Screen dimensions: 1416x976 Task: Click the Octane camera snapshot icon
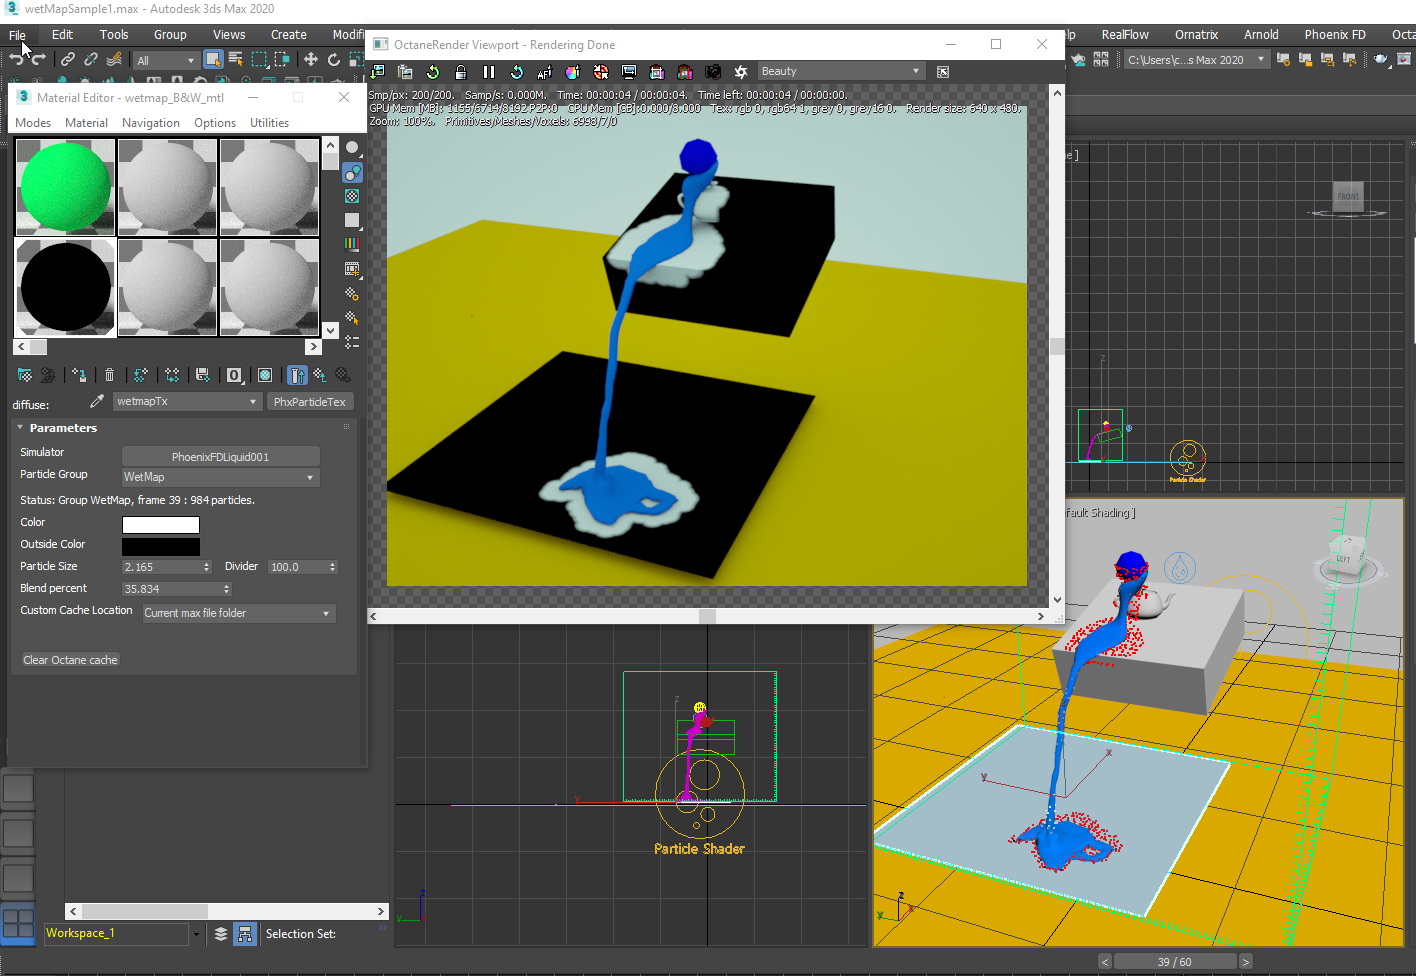713,72
